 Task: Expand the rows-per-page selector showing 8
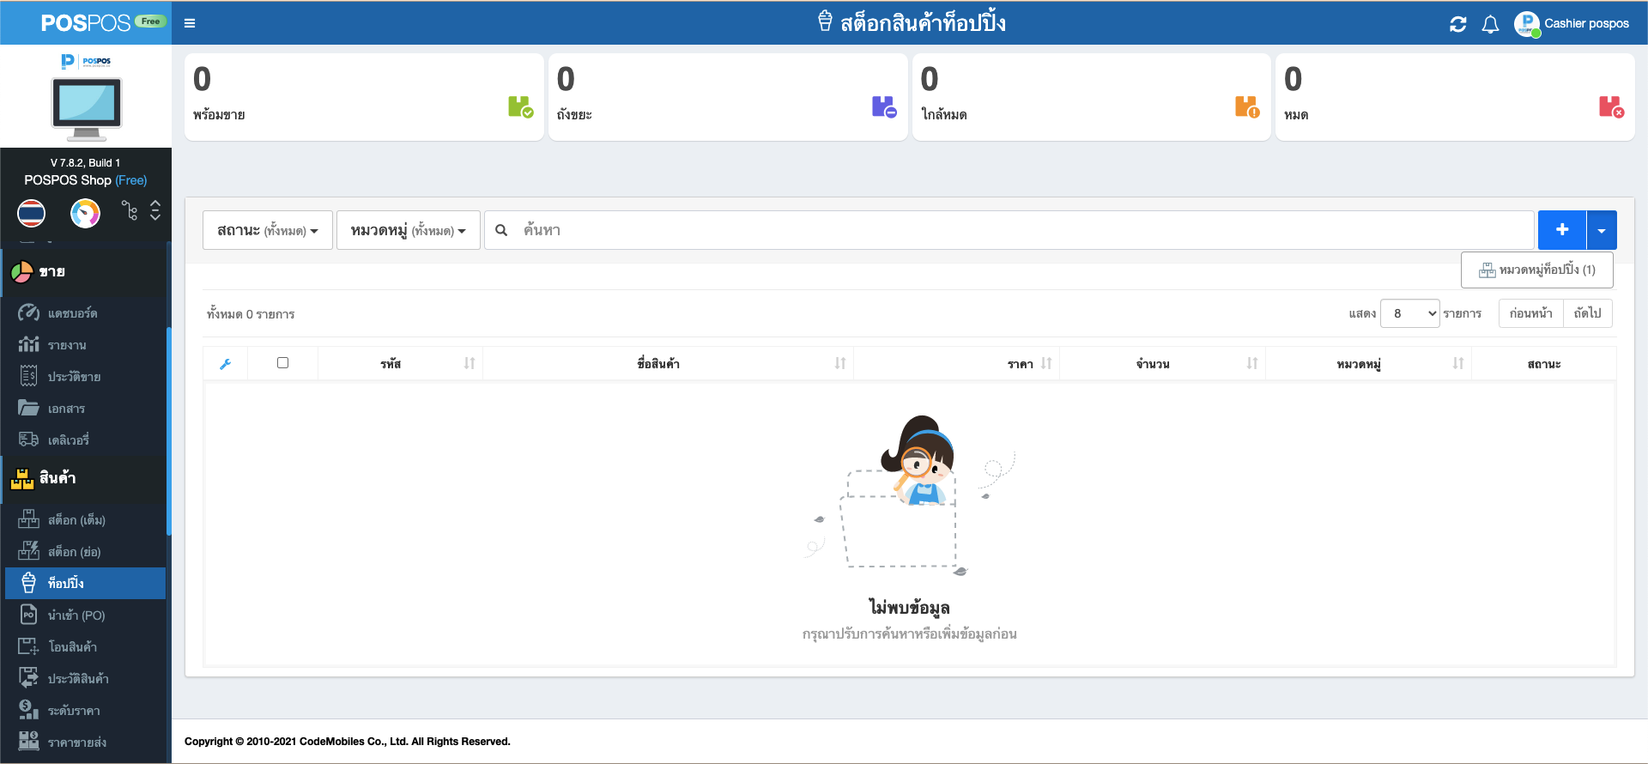1409,314
